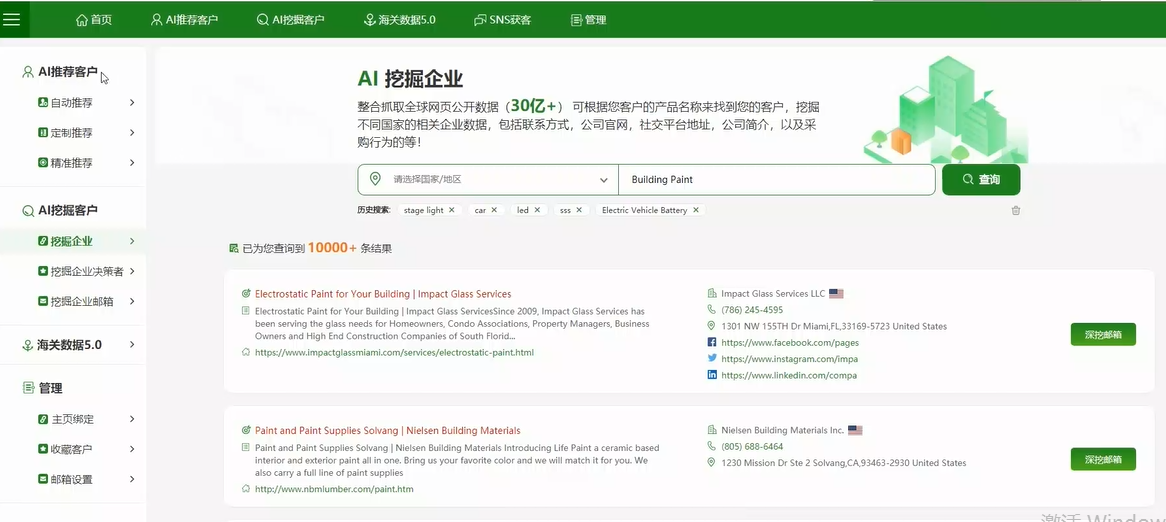Open the country/region dropdown
The width and height of the screenshot is (1166, 522).
coord(488,180)
